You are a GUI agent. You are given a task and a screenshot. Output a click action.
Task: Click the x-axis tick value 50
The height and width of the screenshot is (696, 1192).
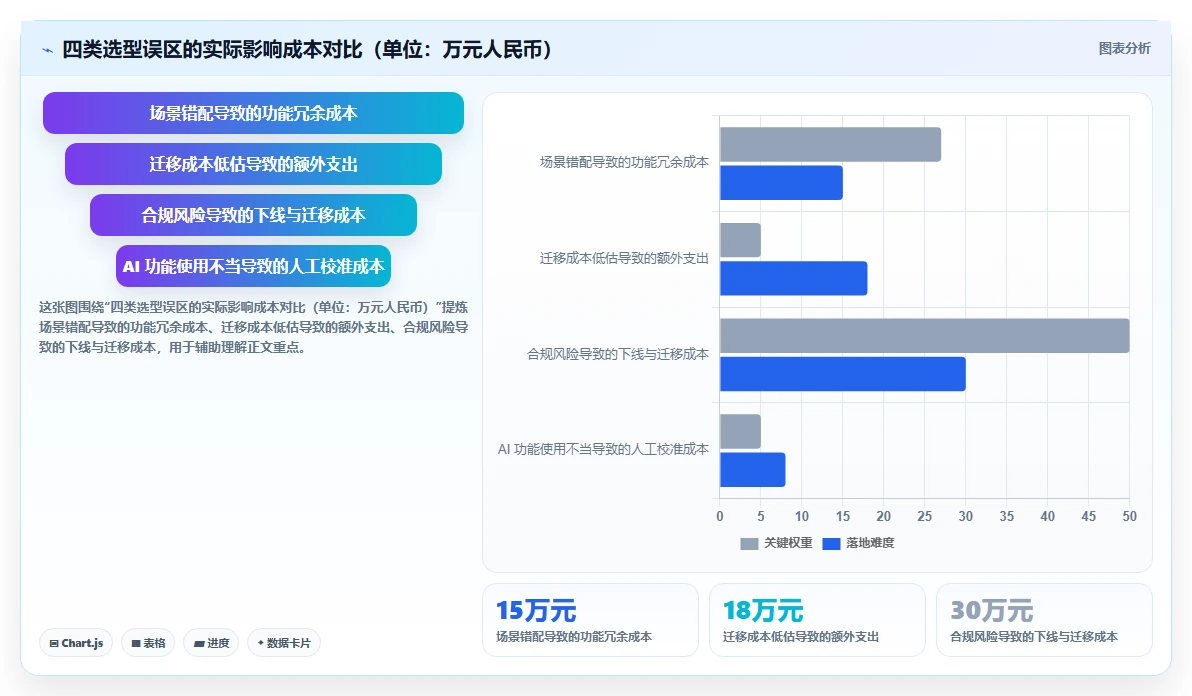1130,517
